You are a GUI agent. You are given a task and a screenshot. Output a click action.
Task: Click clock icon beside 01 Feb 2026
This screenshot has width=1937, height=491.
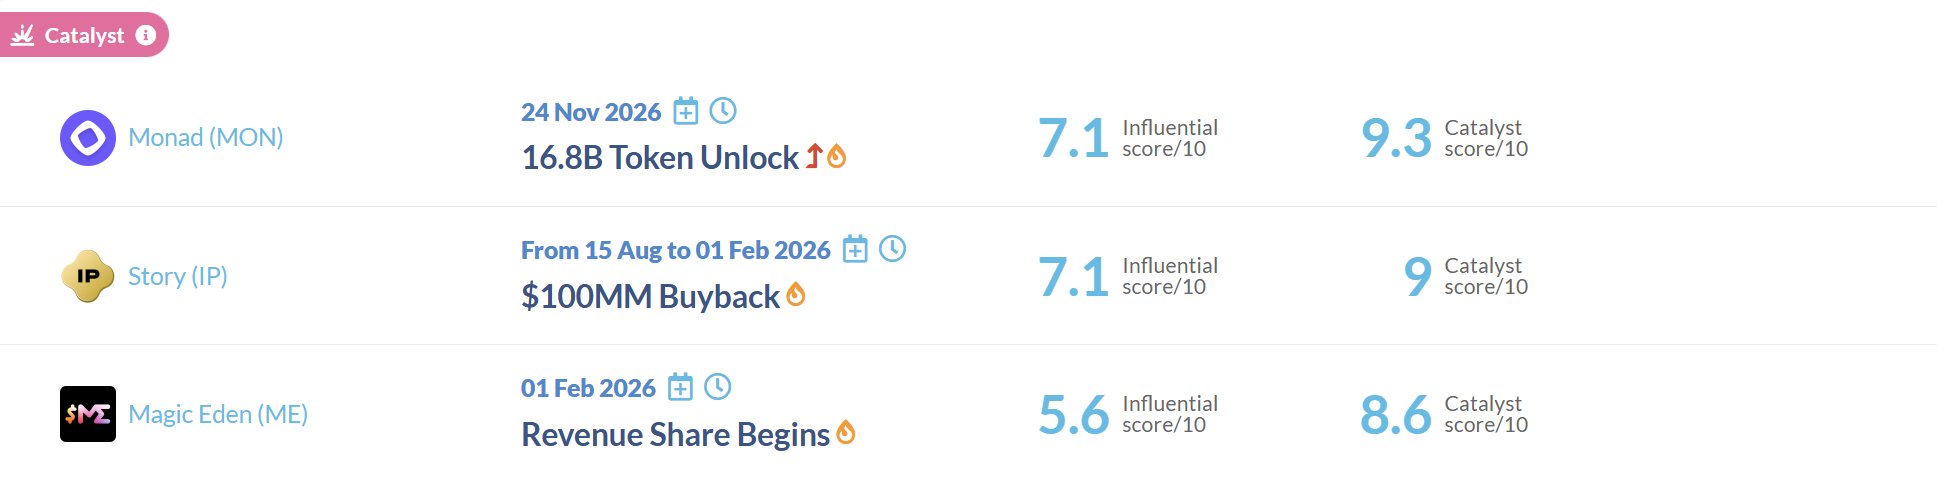(x=718, y=387)
